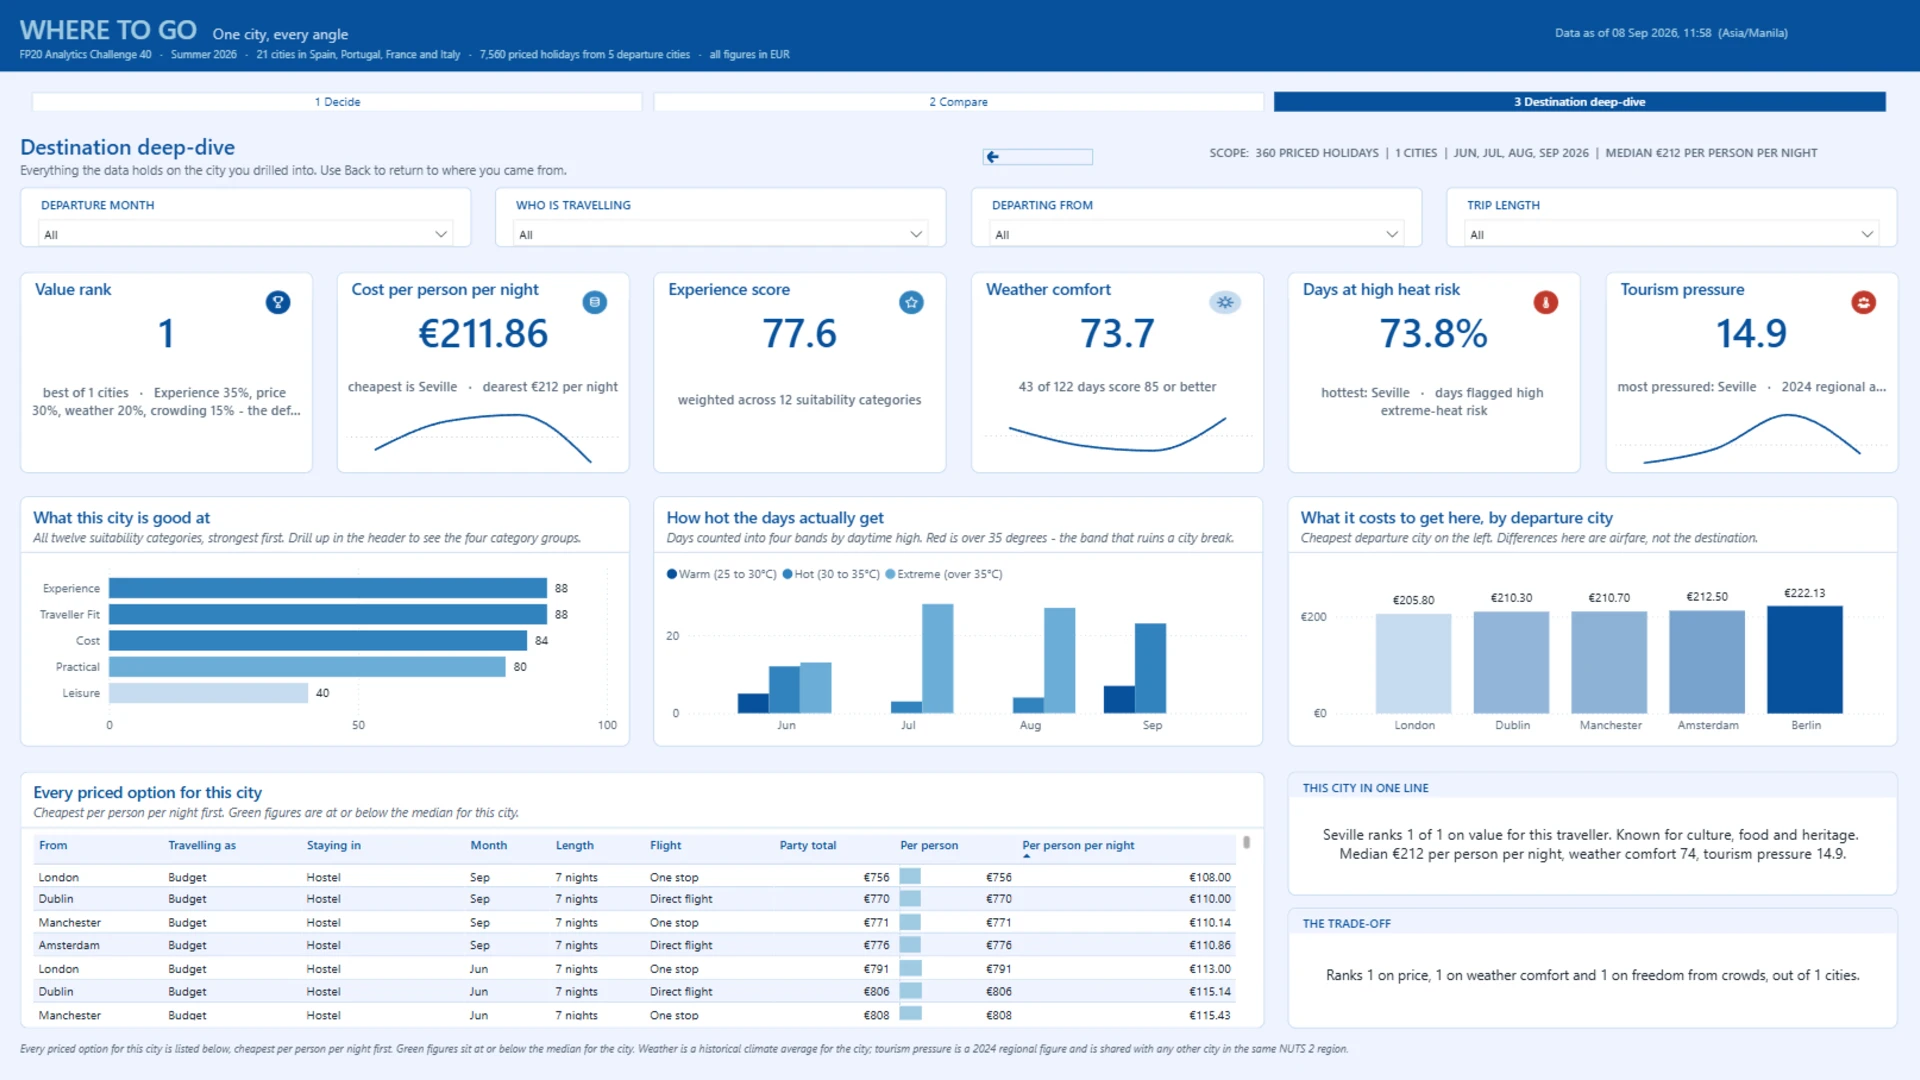Screen dimensions: 1920x1080
Task: Click the Cost per person per night sparkline
Action: pyautogui.click(x=483, y=438)
